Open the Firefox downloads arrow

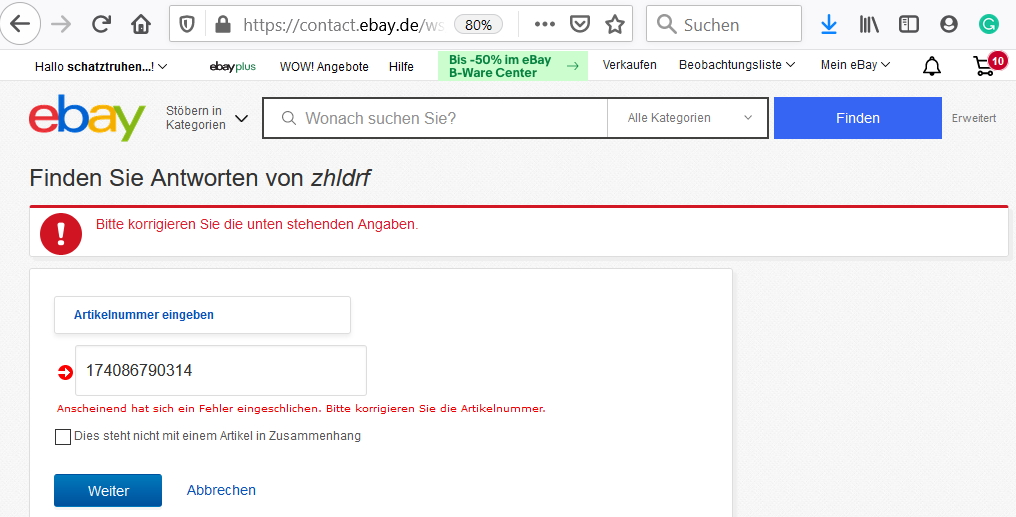coord(828,24)
